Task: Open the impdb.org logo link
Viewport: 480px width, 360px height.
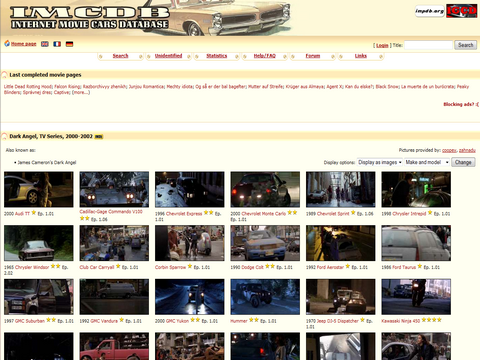Action: coord(430,11)
